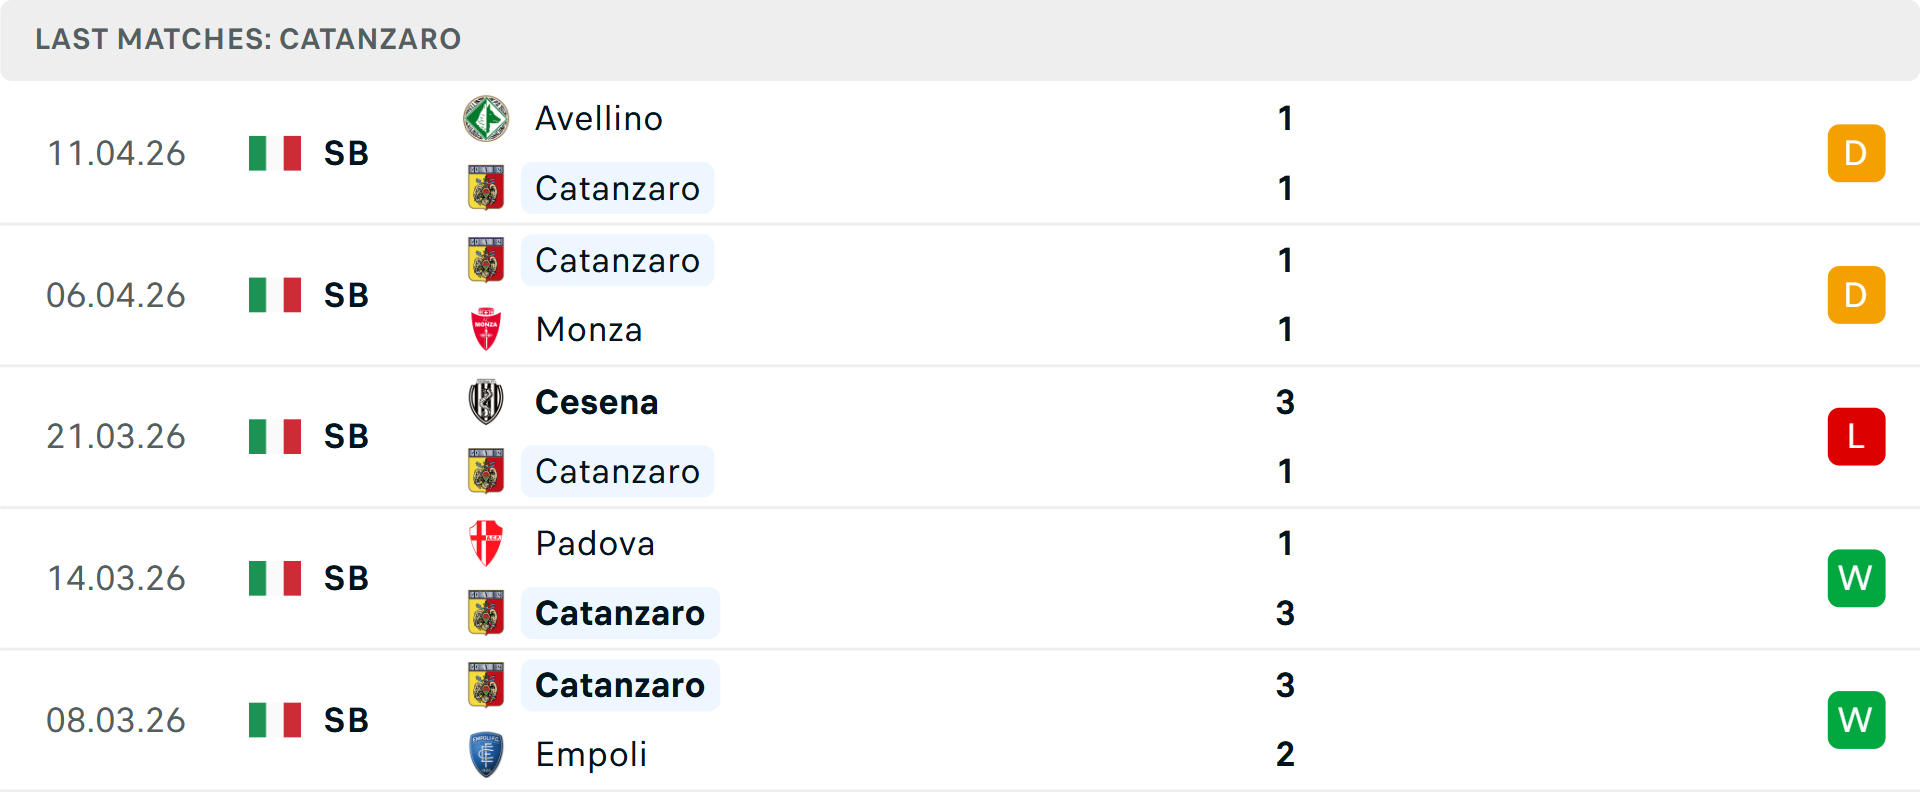Click the Avellino club crest
Viewport: 1920px width, 792px height.
[486, 119]
